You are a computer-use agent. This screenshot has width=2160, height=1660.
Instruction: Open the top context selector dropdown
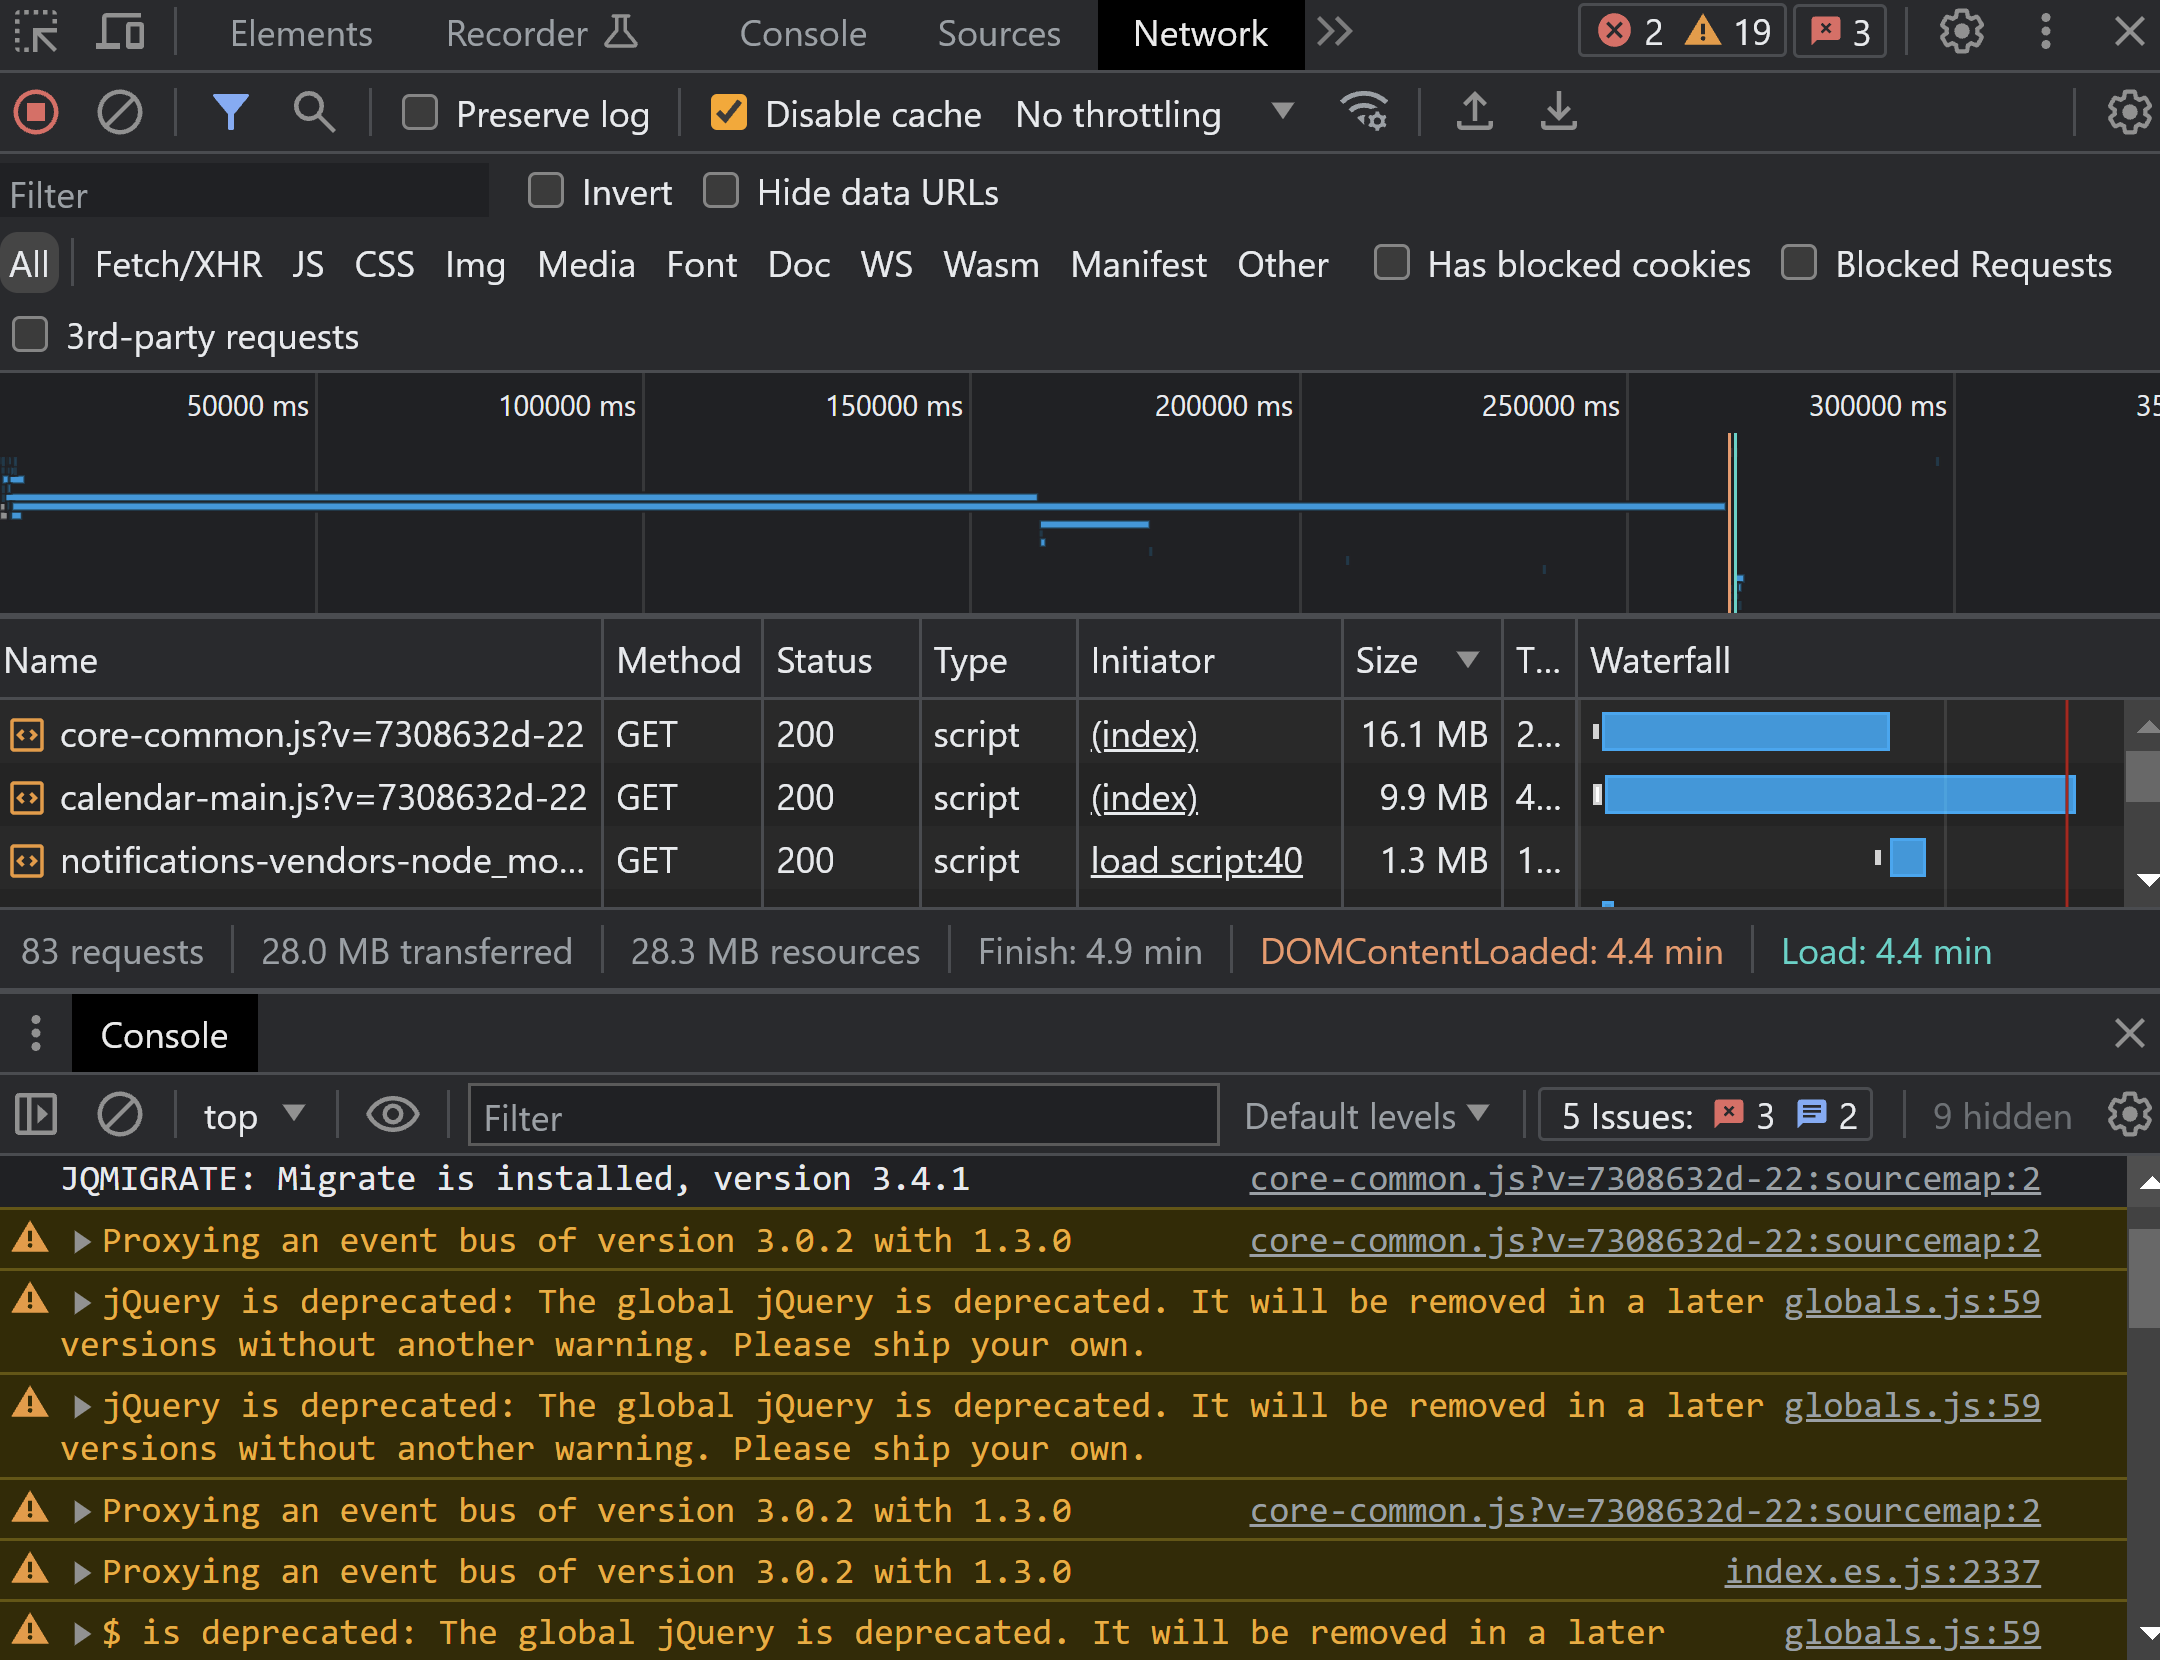pyautogui.click(x=252, y=1116)
